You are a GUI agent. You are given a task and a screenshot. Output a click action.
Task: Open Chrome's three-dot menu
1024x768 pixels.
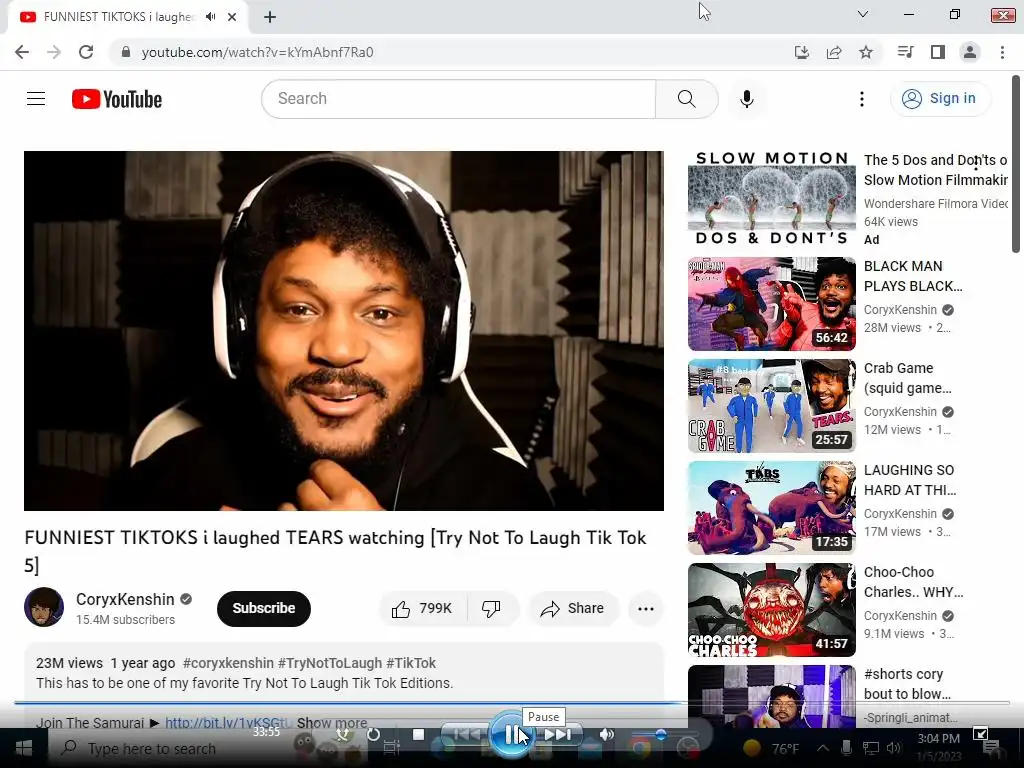(x=1002, y=52)
